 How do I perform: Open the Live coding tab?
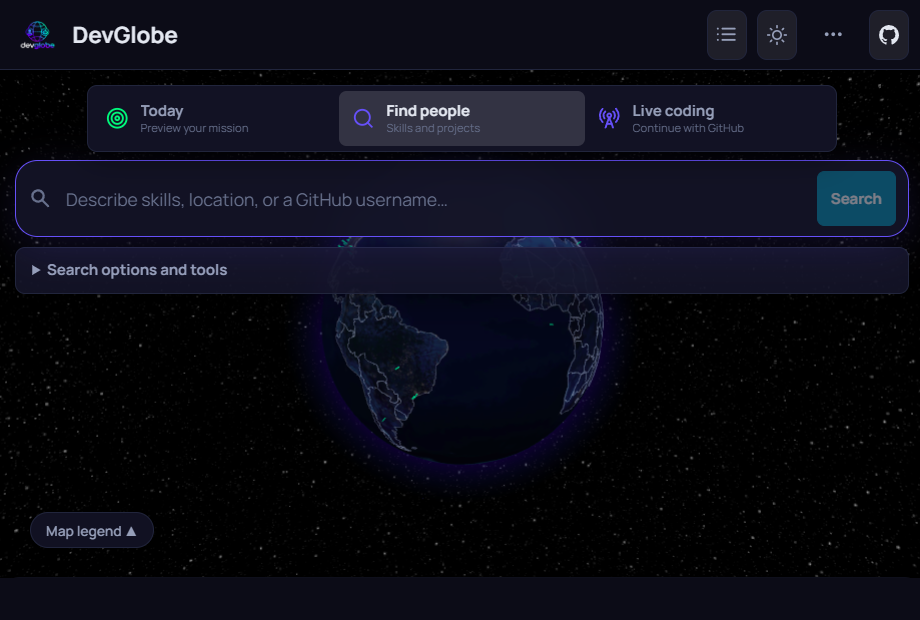[708, 118]
